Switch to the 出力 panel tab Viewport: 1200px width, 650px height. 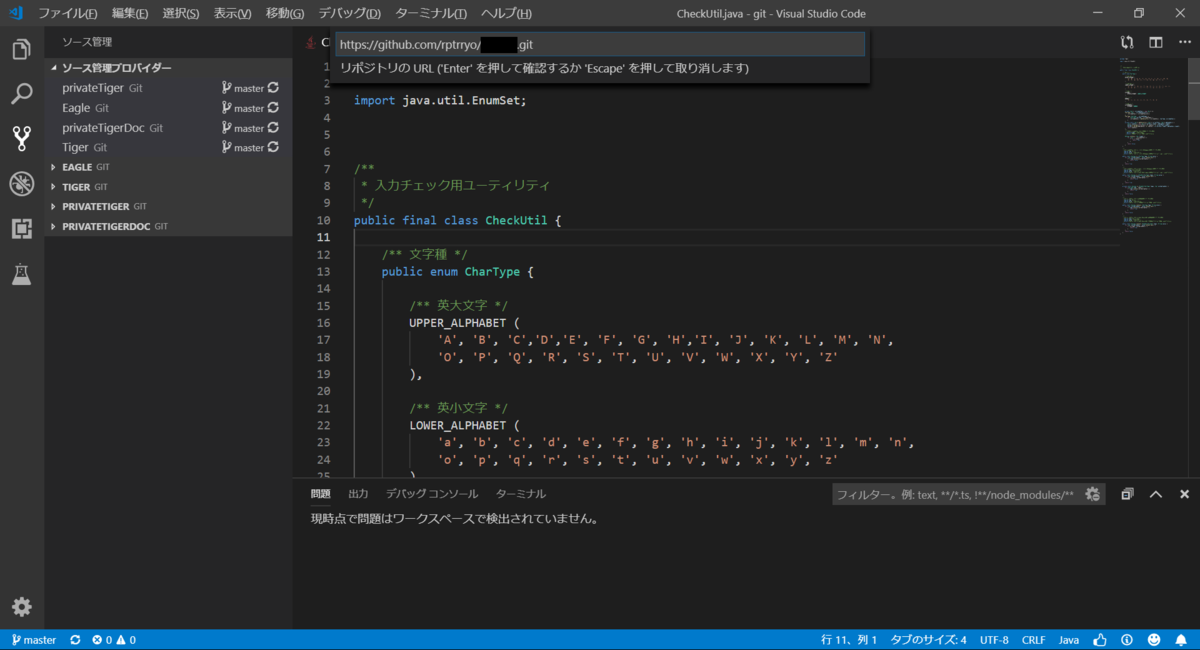click(358, 494)
